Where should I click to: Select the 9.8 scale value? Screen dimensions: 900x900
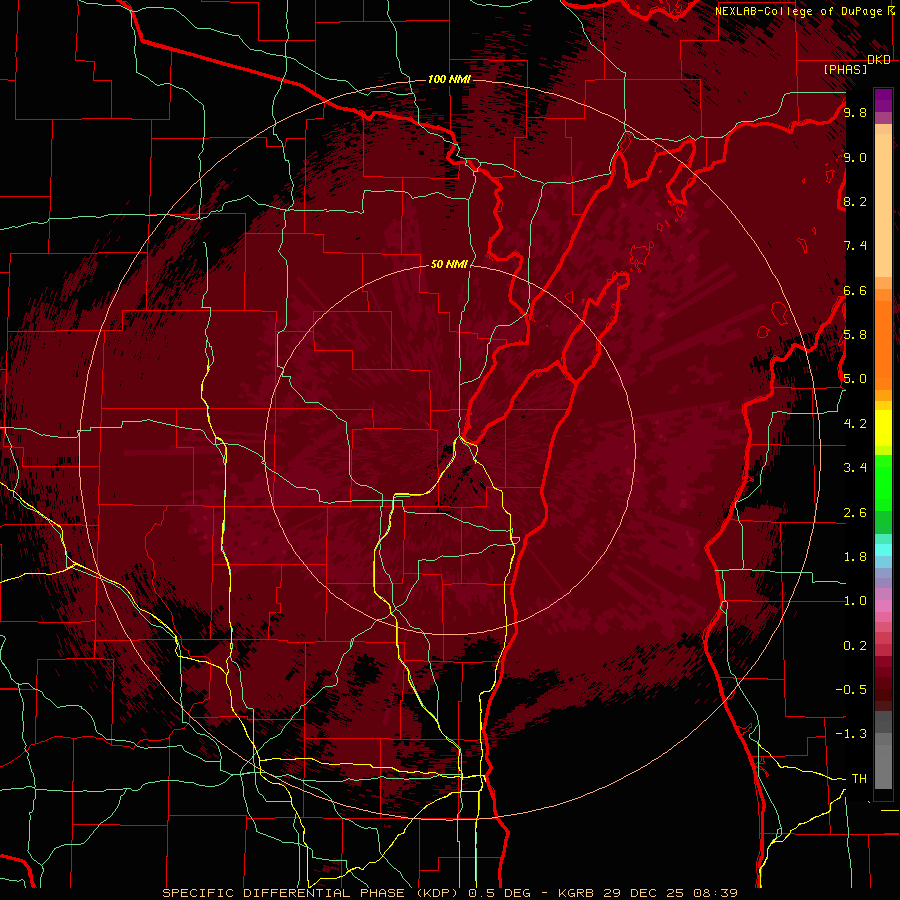click(x=855, y=112)
